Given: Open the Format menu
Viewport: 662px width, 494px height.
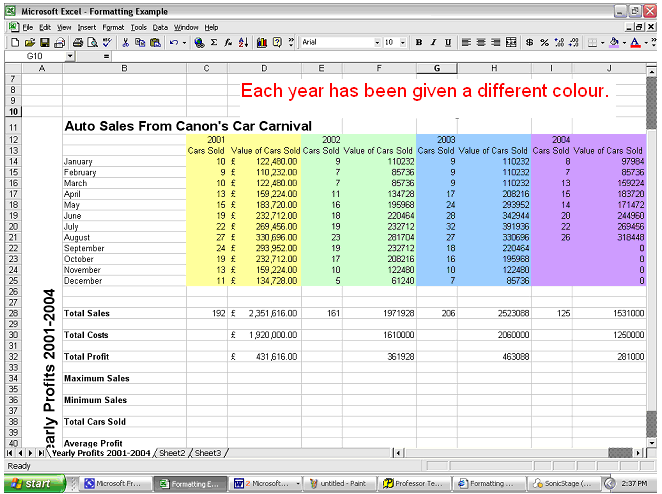Looking at the screenshot, I should [111, 27].
